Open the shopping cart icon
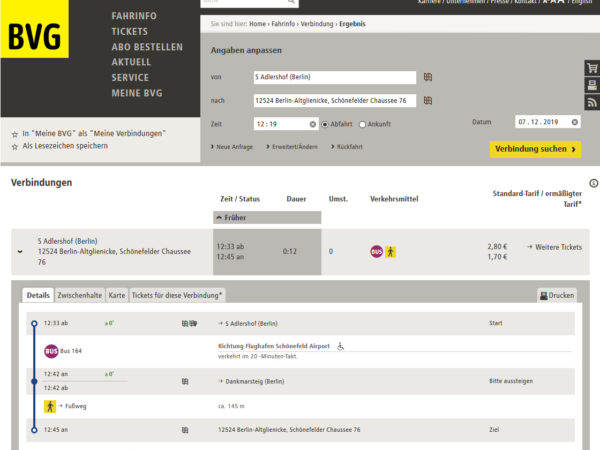 click(591, 68)
